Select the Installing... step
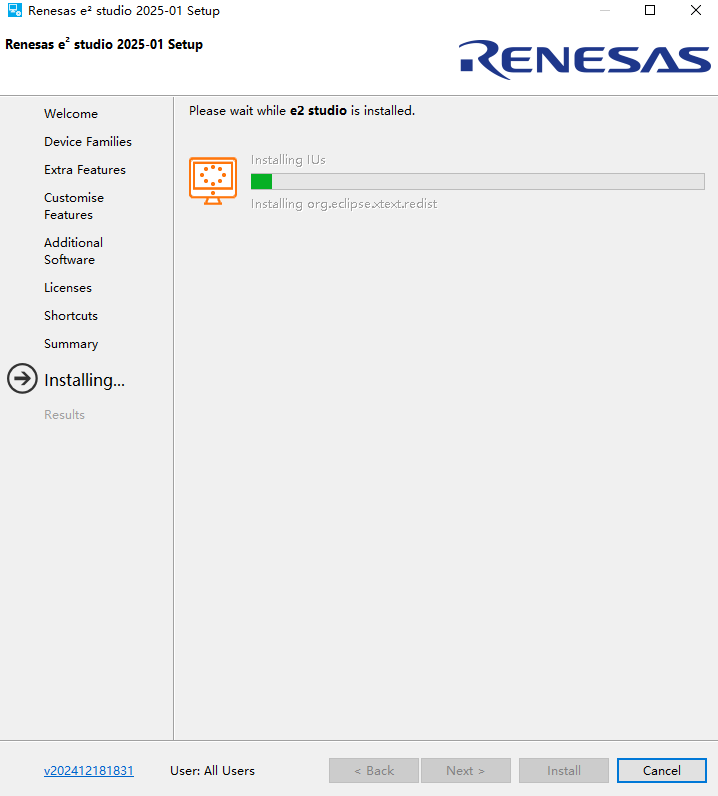Viewport: 718px width, 796px height. tap(84, 380)
